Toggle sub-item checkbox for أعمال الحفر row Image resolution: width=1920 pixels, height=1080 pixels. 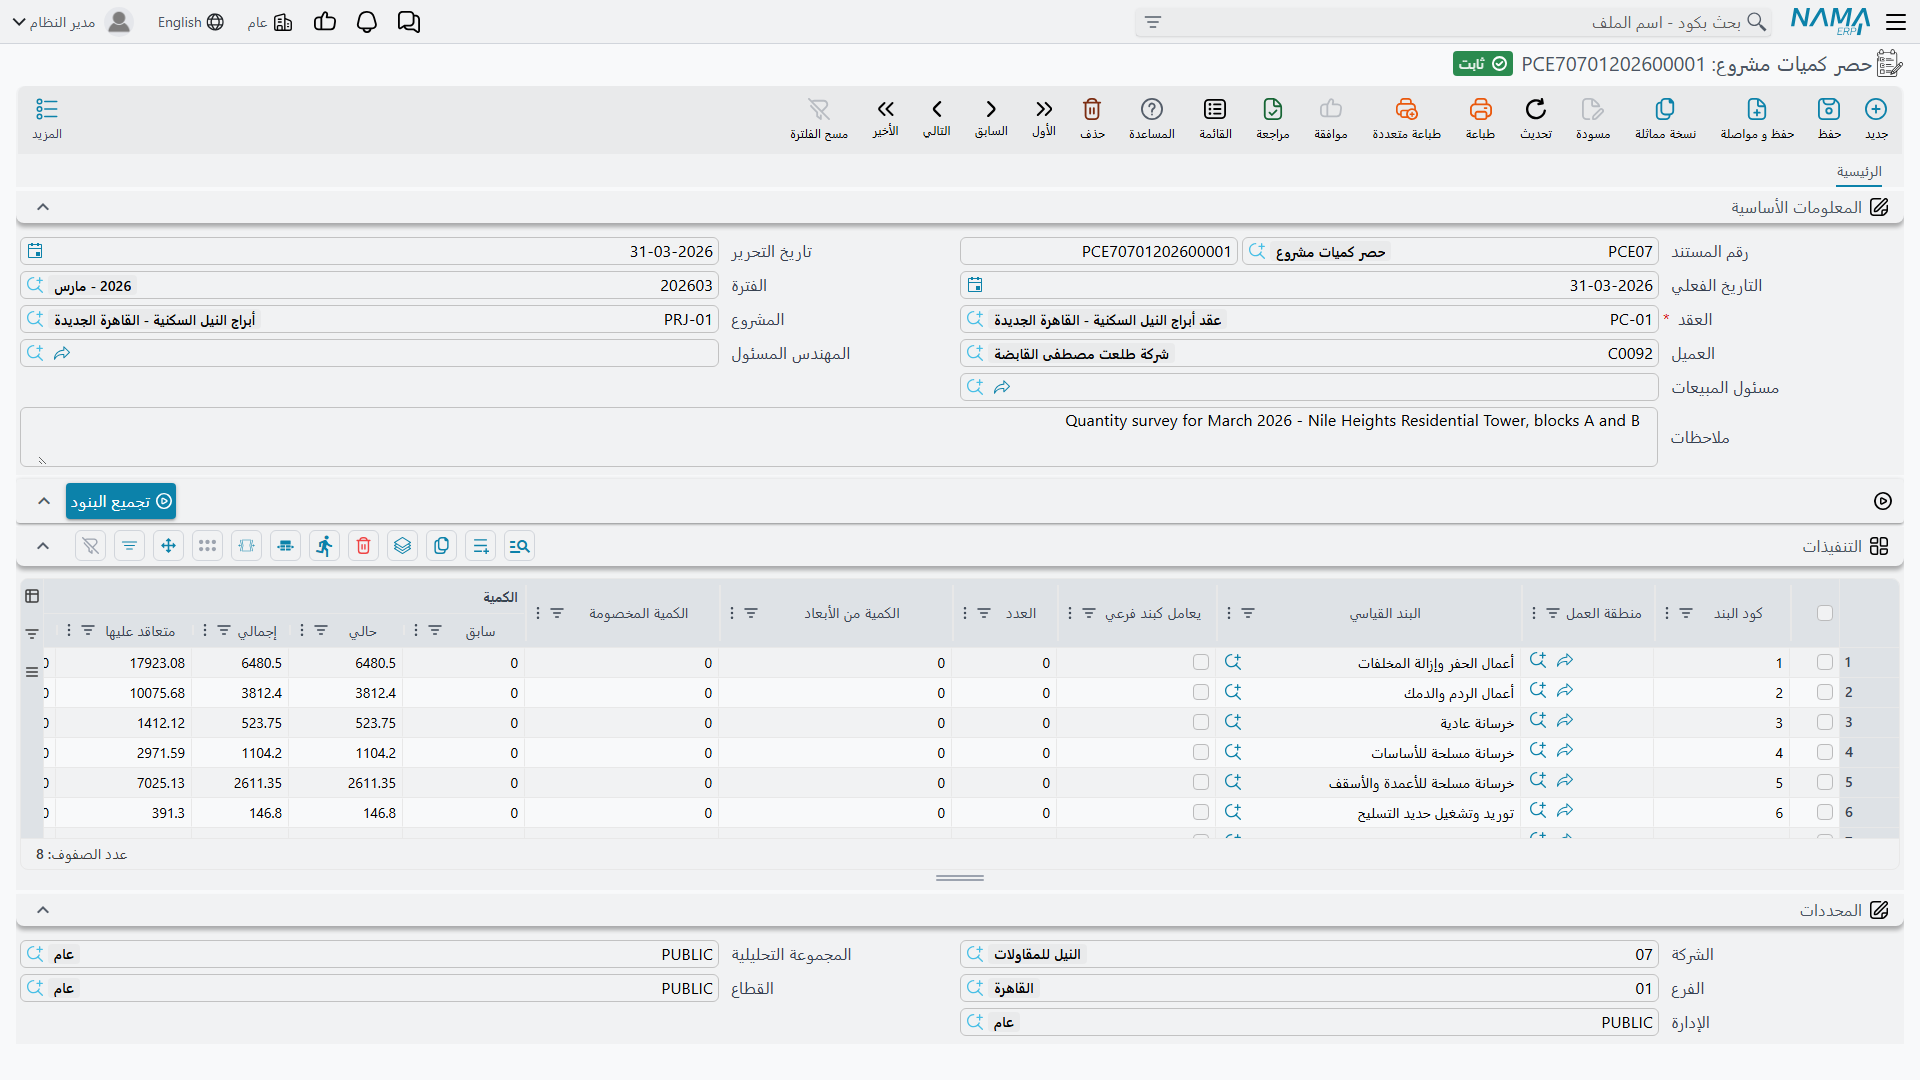pos(1201,662)
